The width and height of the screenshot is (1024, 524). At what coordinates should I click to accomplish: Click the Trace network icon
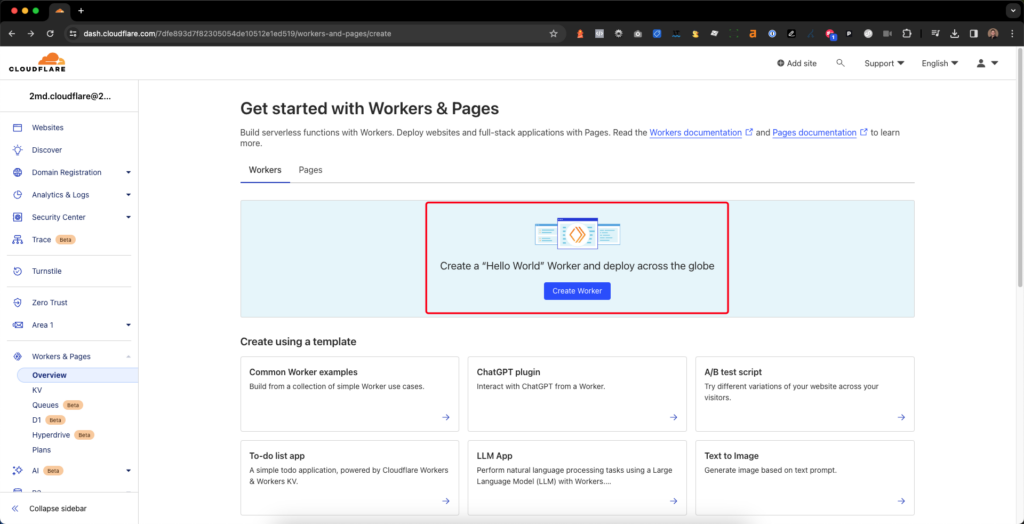click(x=18, y=240)
